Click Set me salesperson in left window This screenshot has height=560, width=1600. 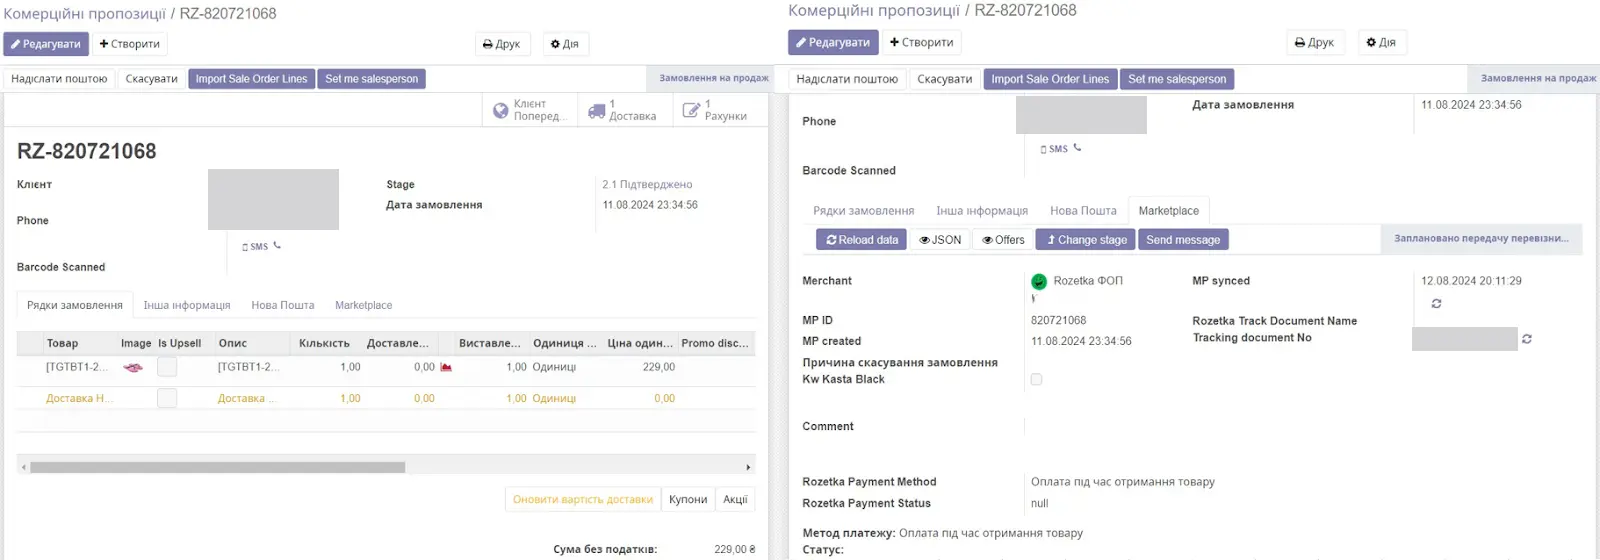tap(372, 79)
